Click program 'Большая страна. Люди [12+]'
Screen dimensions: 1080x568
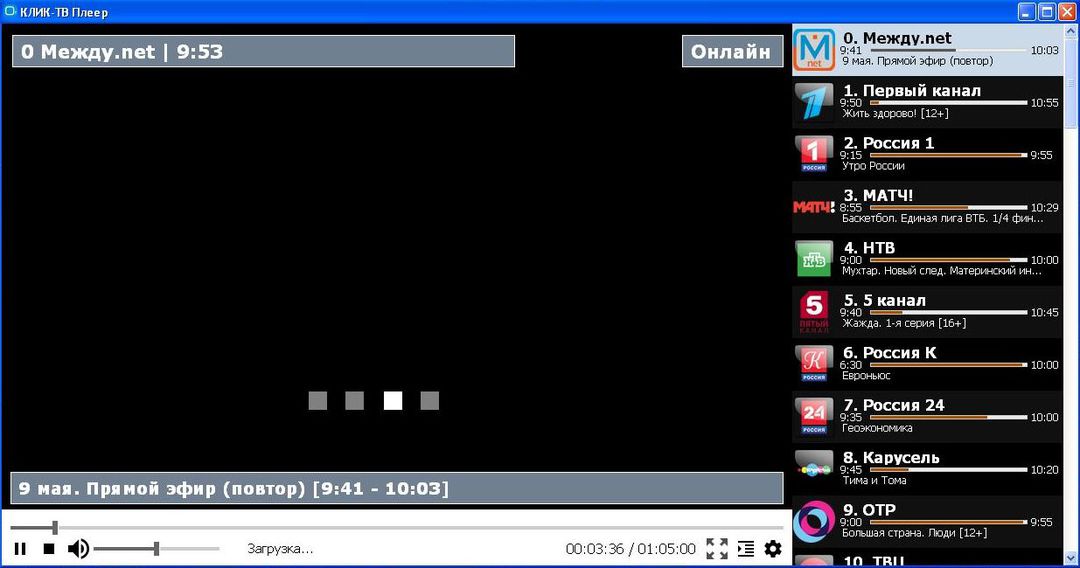coord(915,533)
